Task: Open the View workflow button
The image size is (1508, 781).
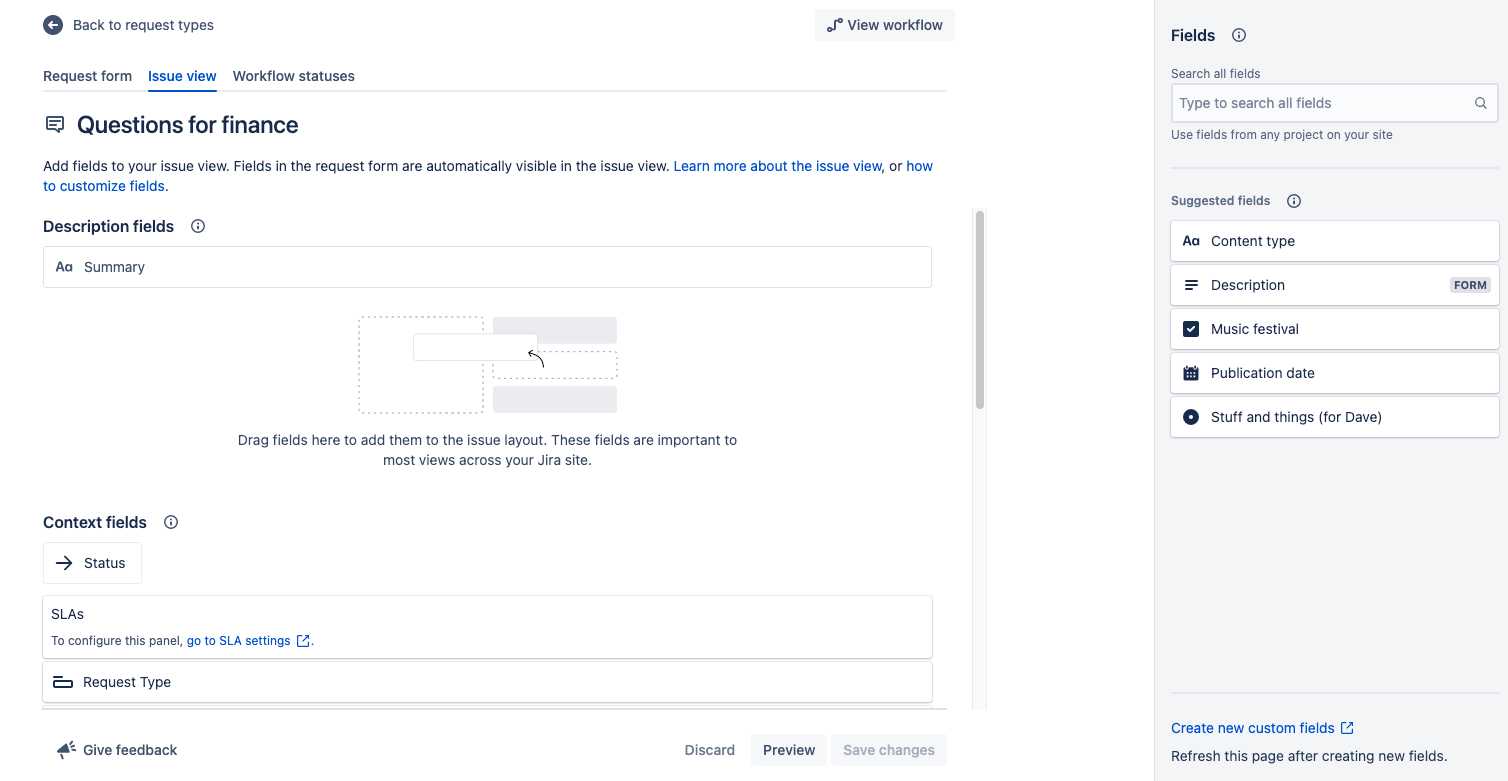Action: coord(885,25)
